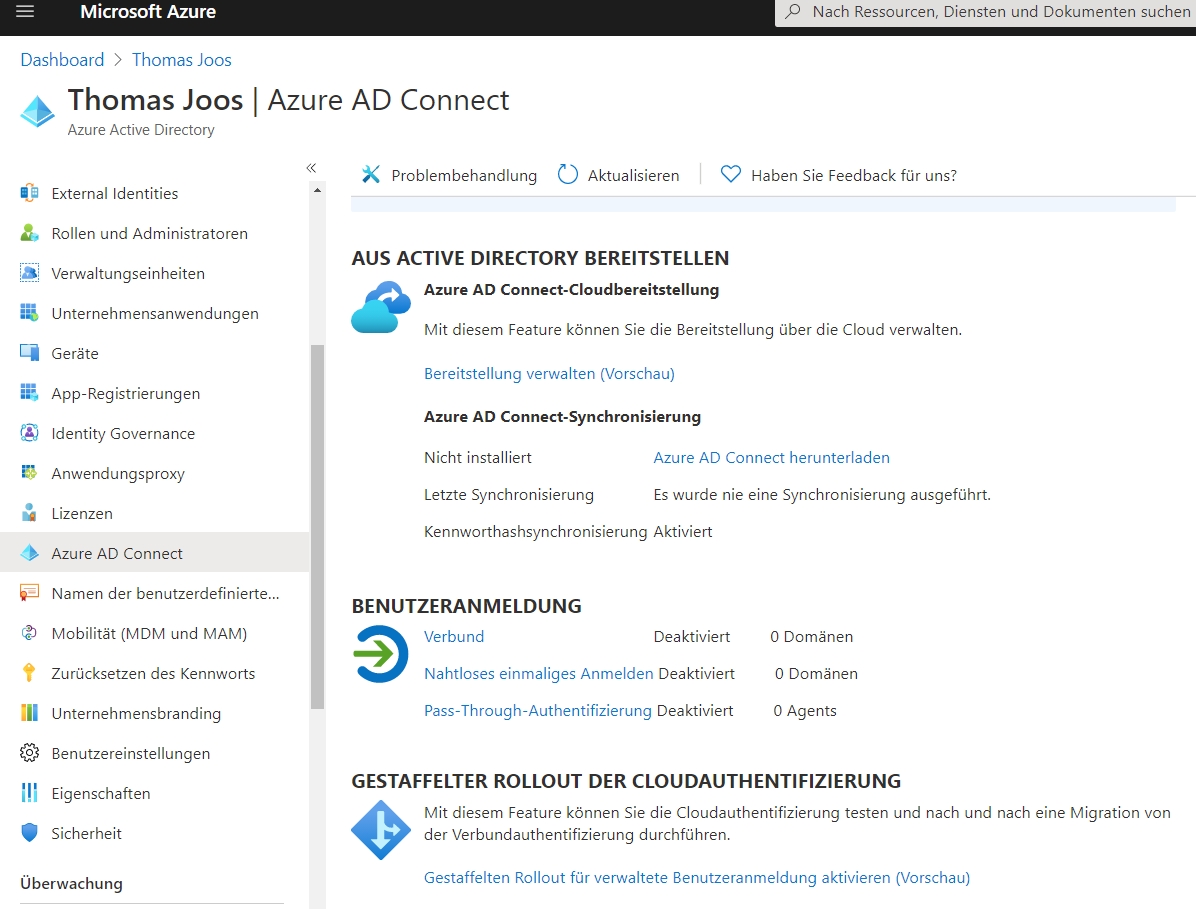Click the Unternehmensanwendungen icon
This screenshot has width=1196, height=909.
tap(29, 313)
